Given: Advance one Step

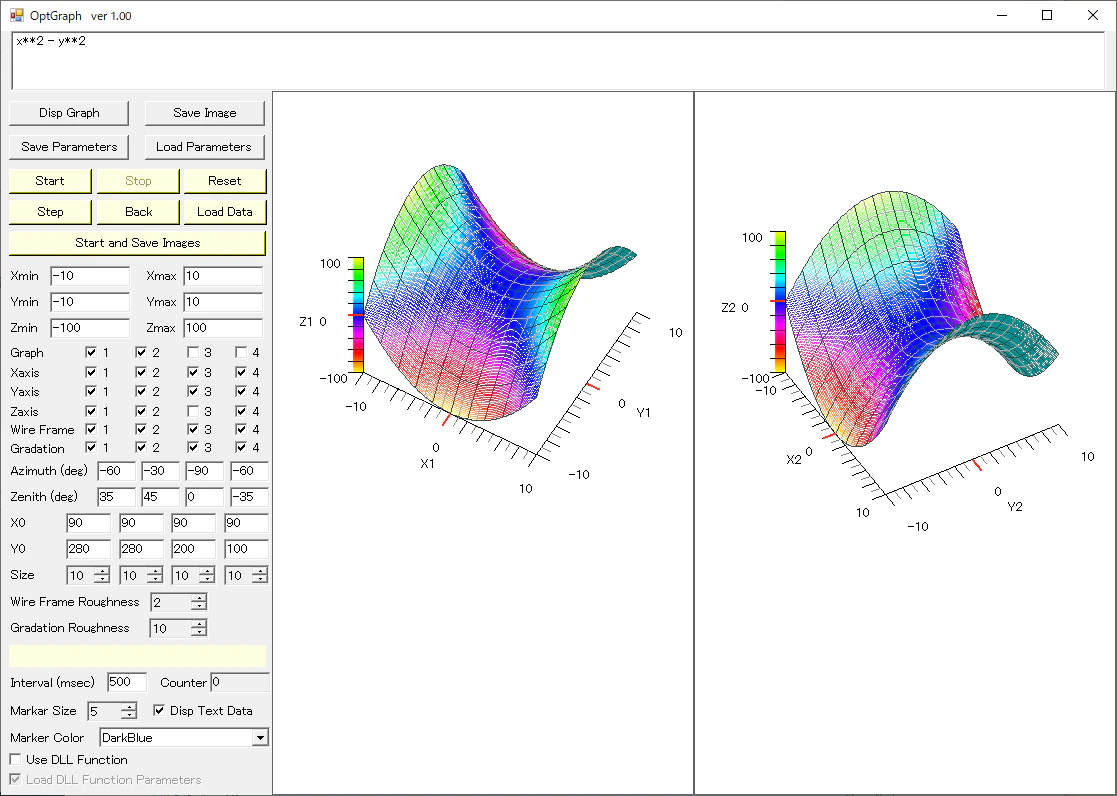Looking at the screenshot, I should click(x=50, y=212).
